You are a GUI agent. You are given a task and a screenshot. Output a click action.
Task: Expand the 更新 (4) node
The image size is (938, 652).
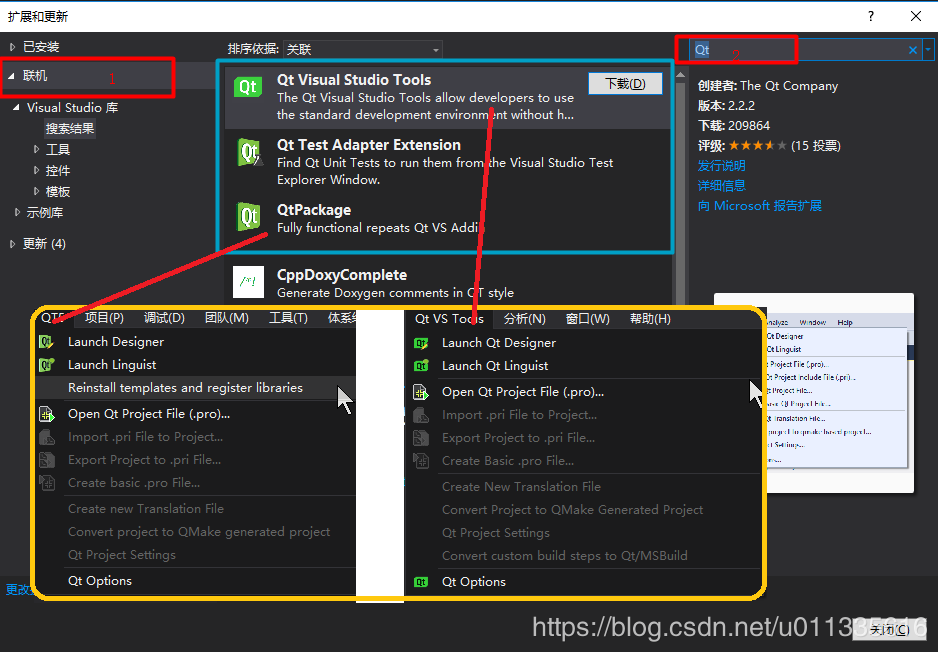tap(13, 244)
